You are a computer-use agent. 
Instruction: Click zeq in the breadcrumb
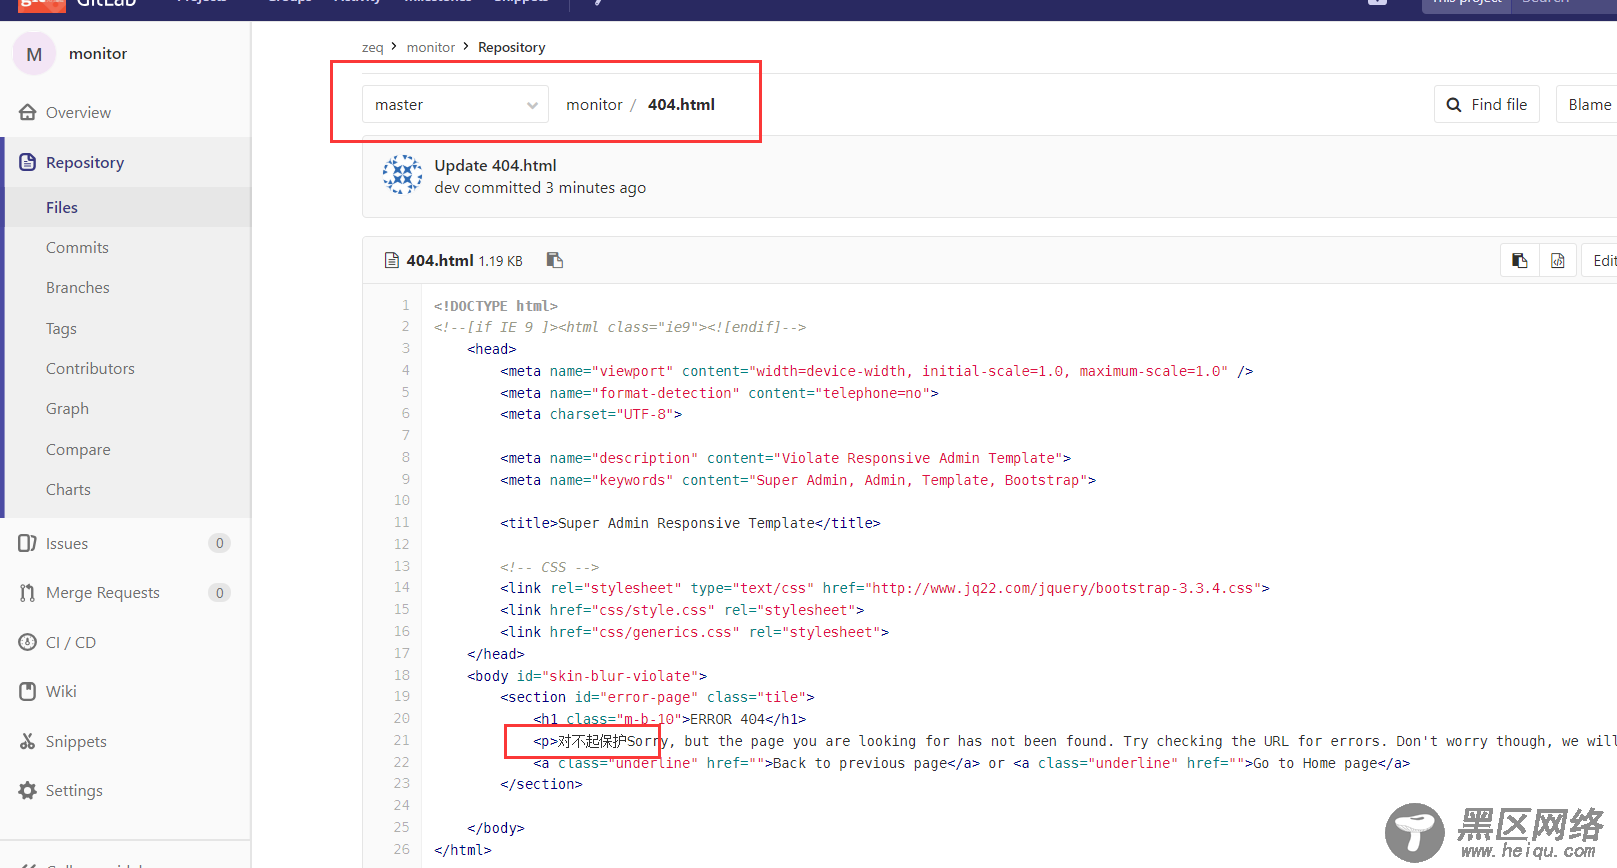click(x=372, y=47)
